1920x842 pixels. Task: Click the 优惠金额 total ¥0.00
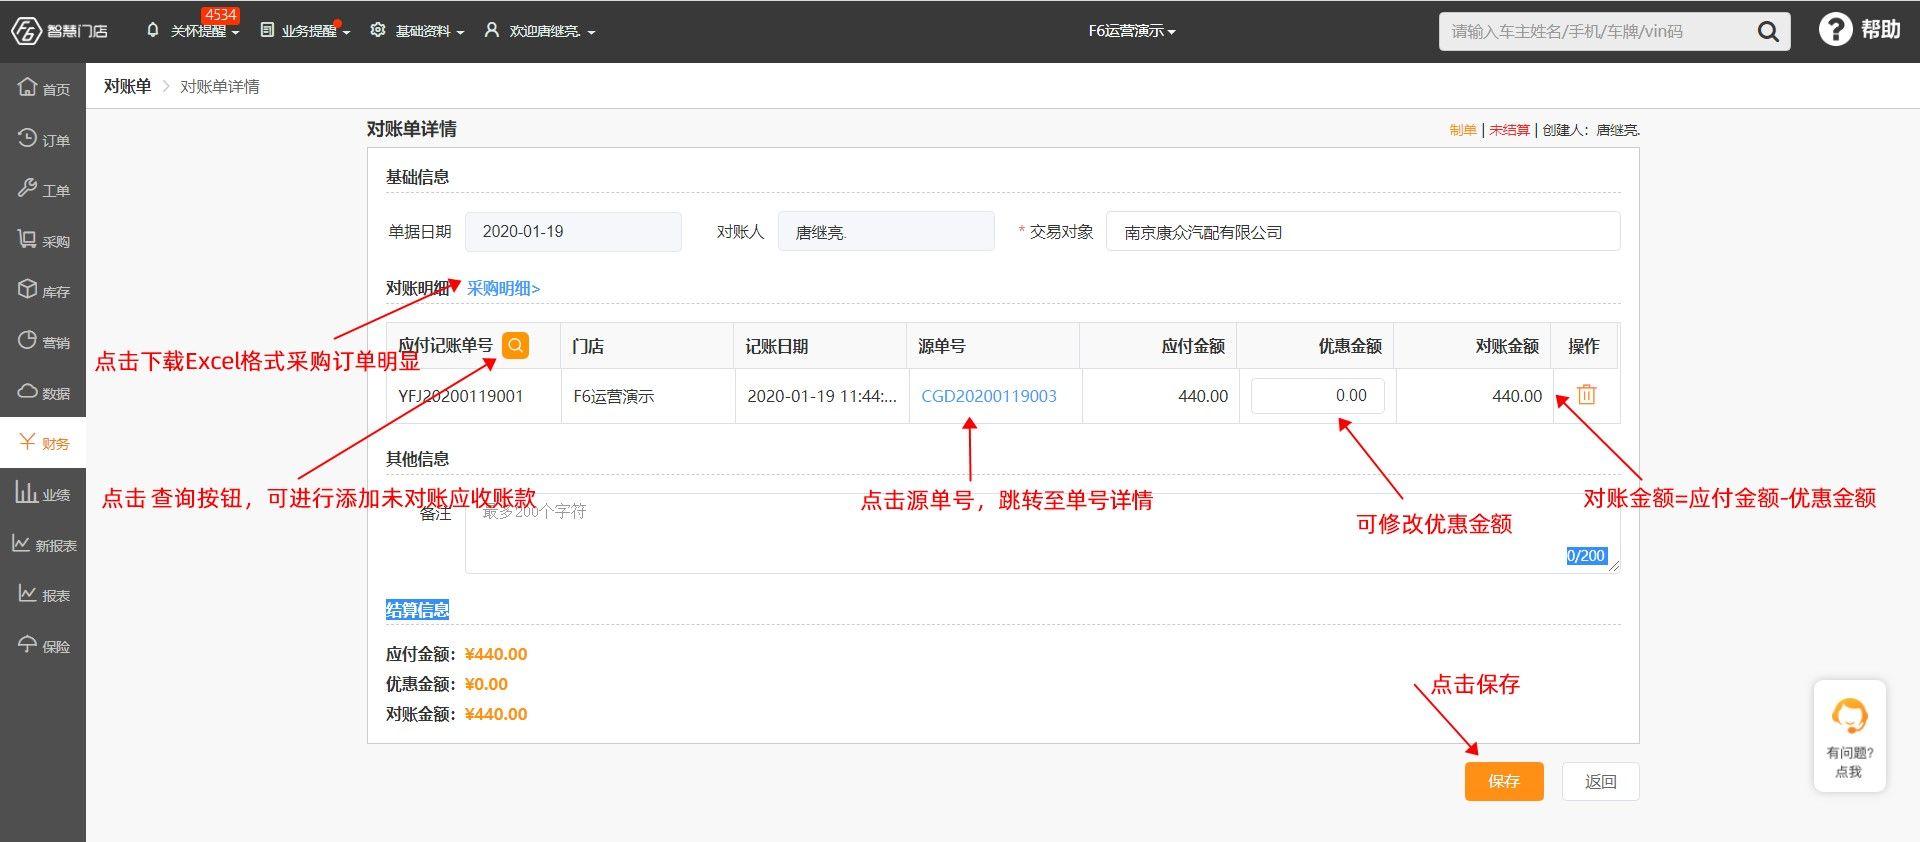[x=486, y=684]
